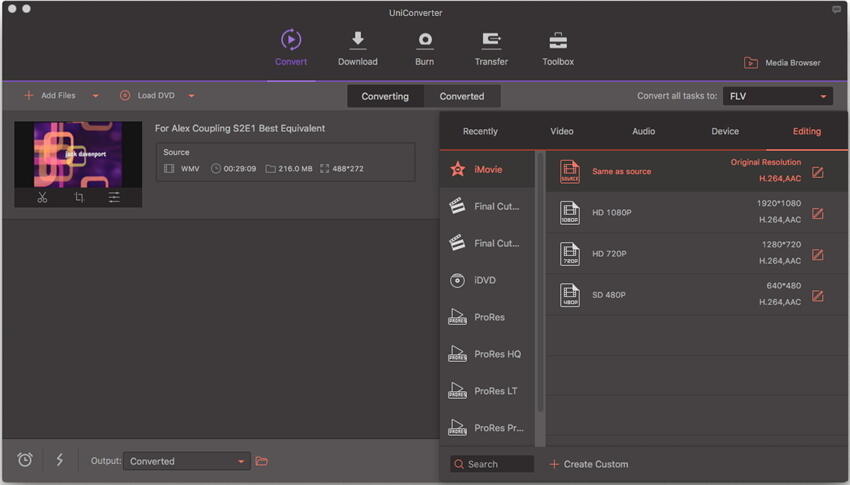The width and height of the screenshot is (850, 485).
Task: Click the video title For Alex Coupling S2E1
Action: [240, 128]
